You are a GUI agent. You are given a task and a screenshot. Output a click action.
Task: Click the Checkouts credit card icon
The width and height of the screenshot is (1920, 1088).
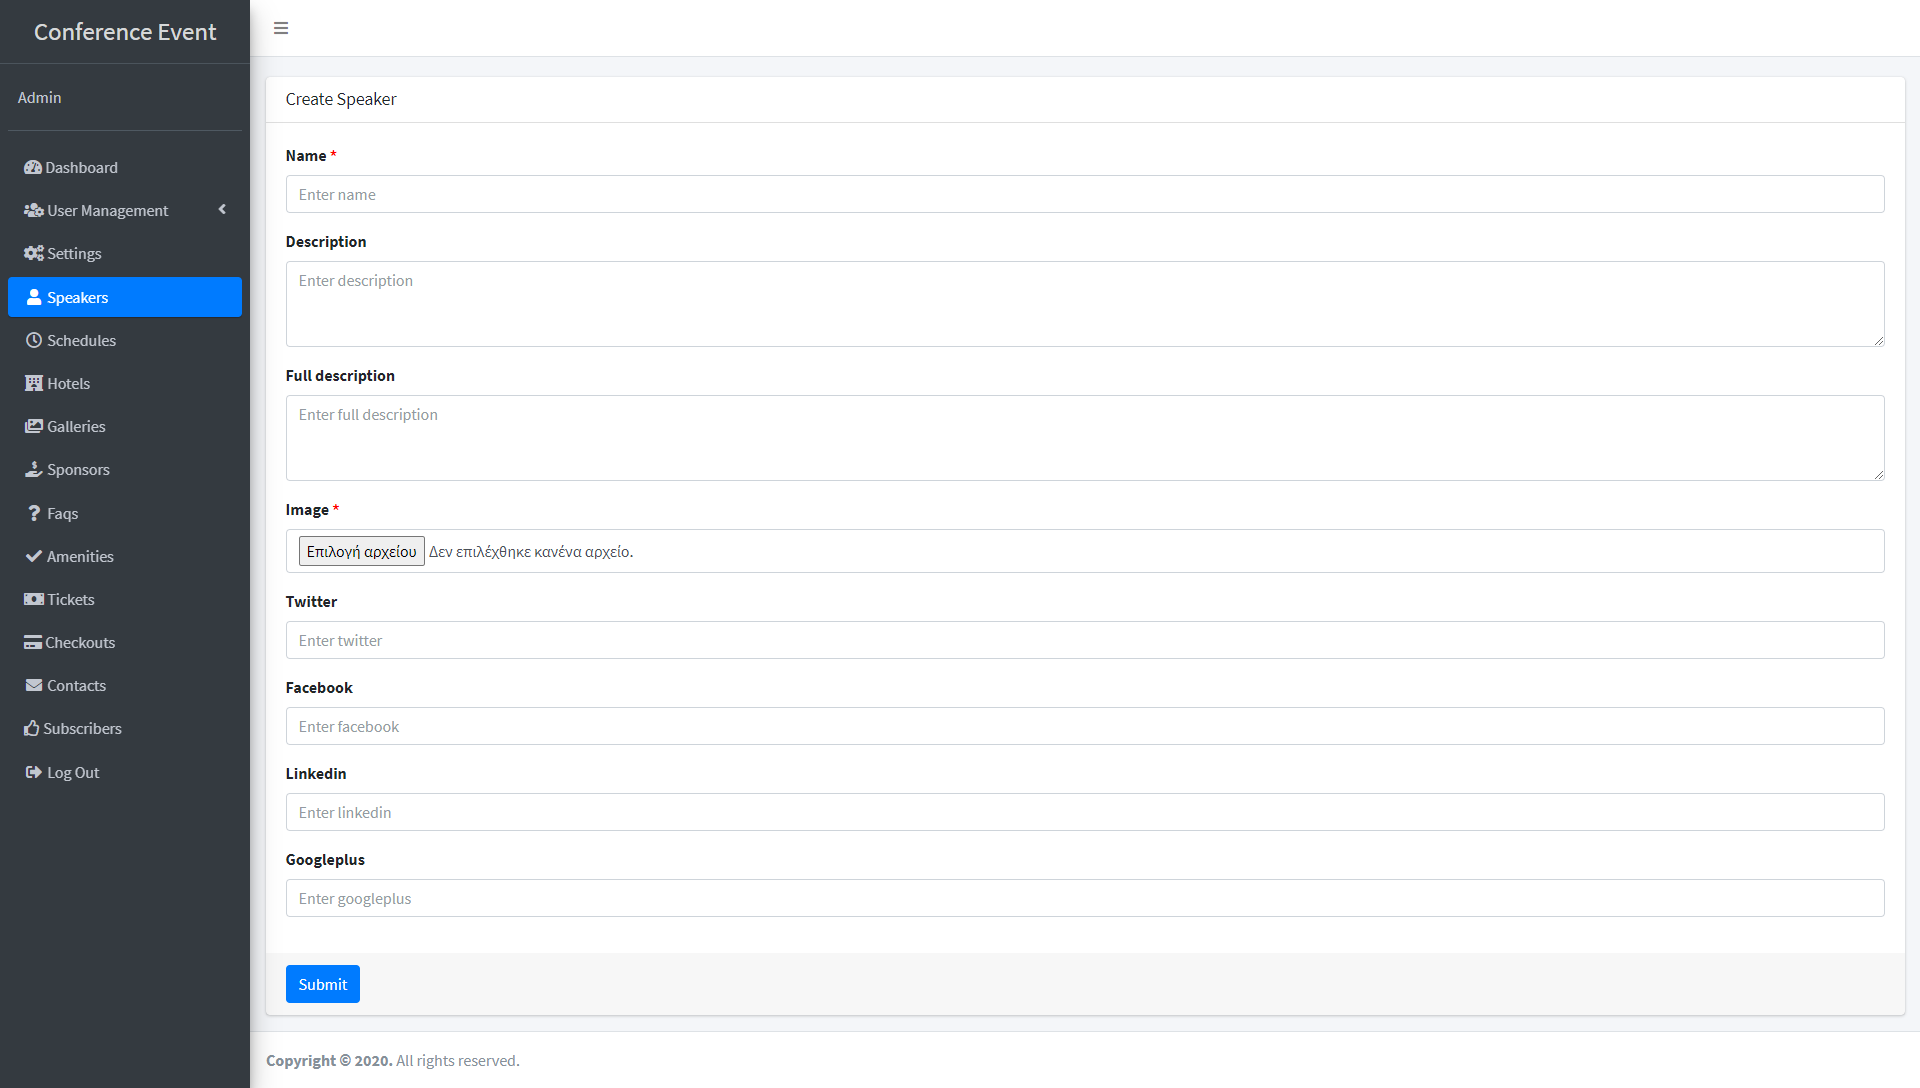tap(33, 643)
